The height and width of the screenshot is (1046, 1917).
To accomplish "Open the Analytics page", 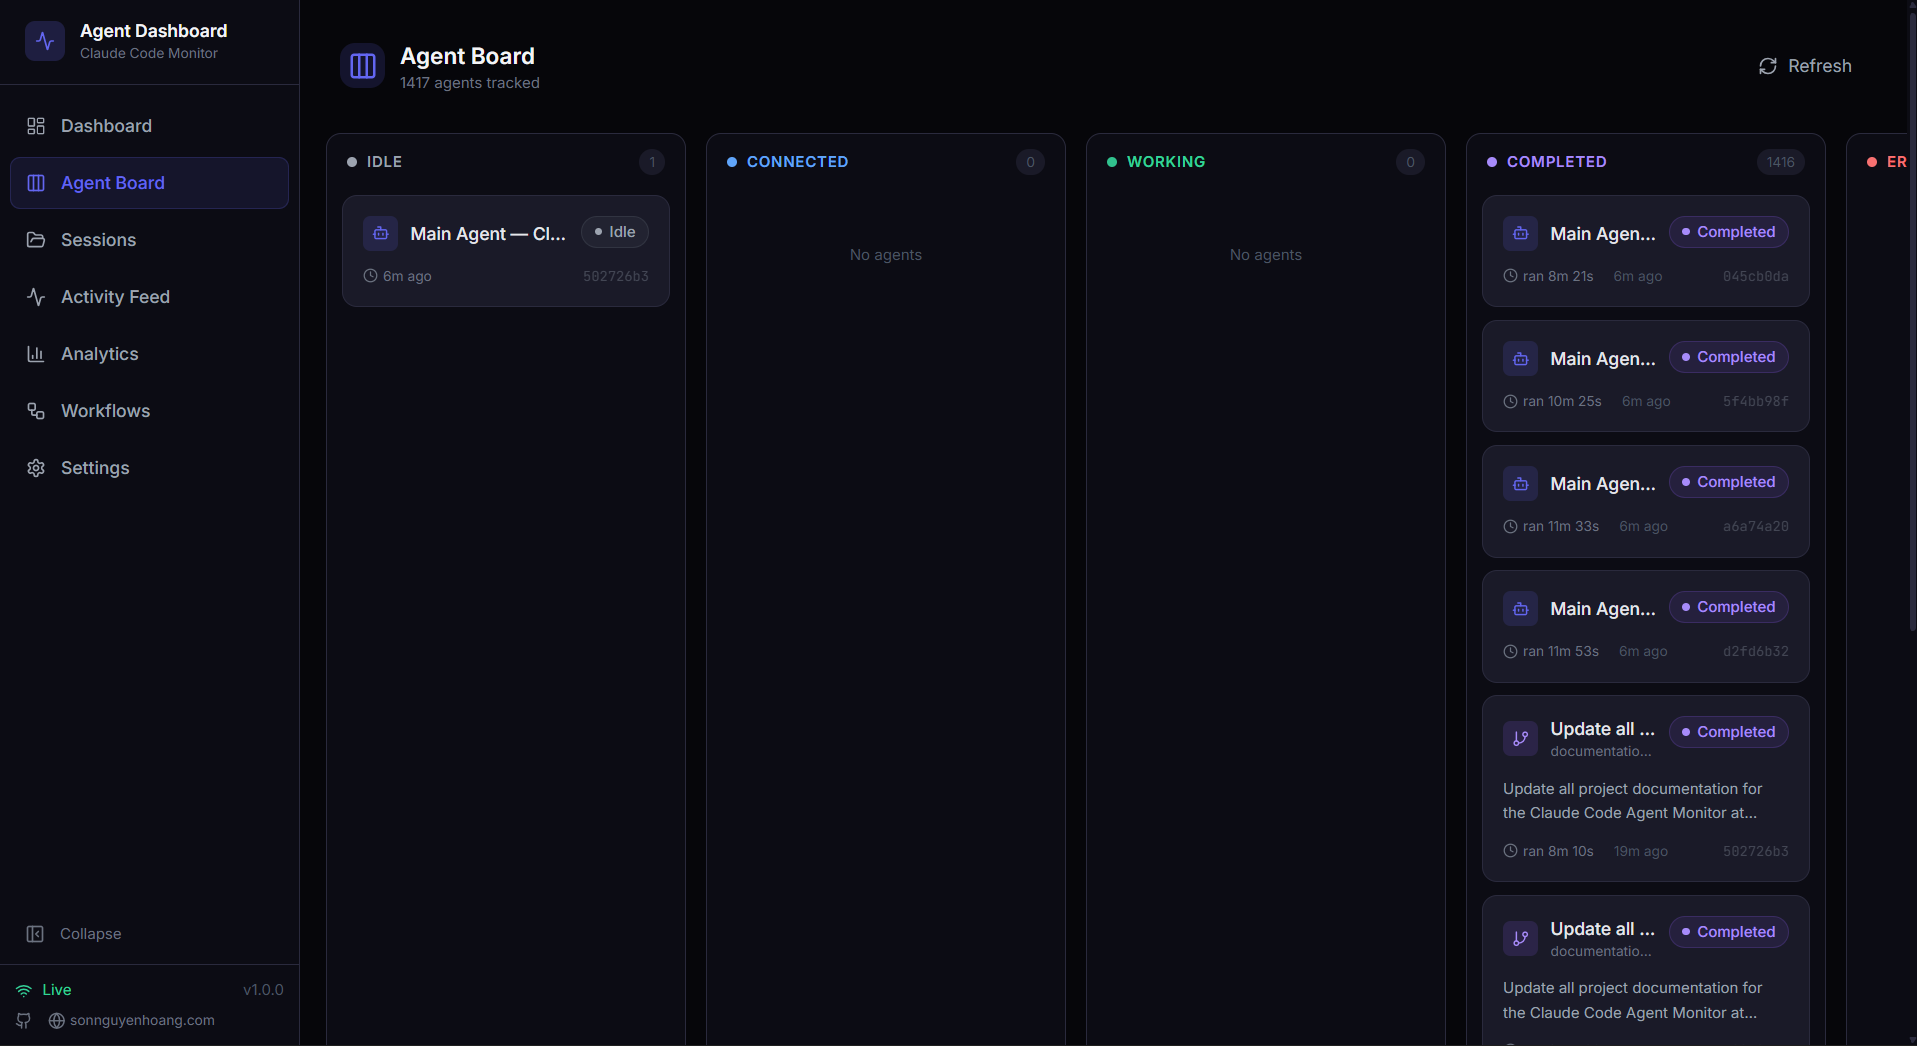I will (149, 354).
